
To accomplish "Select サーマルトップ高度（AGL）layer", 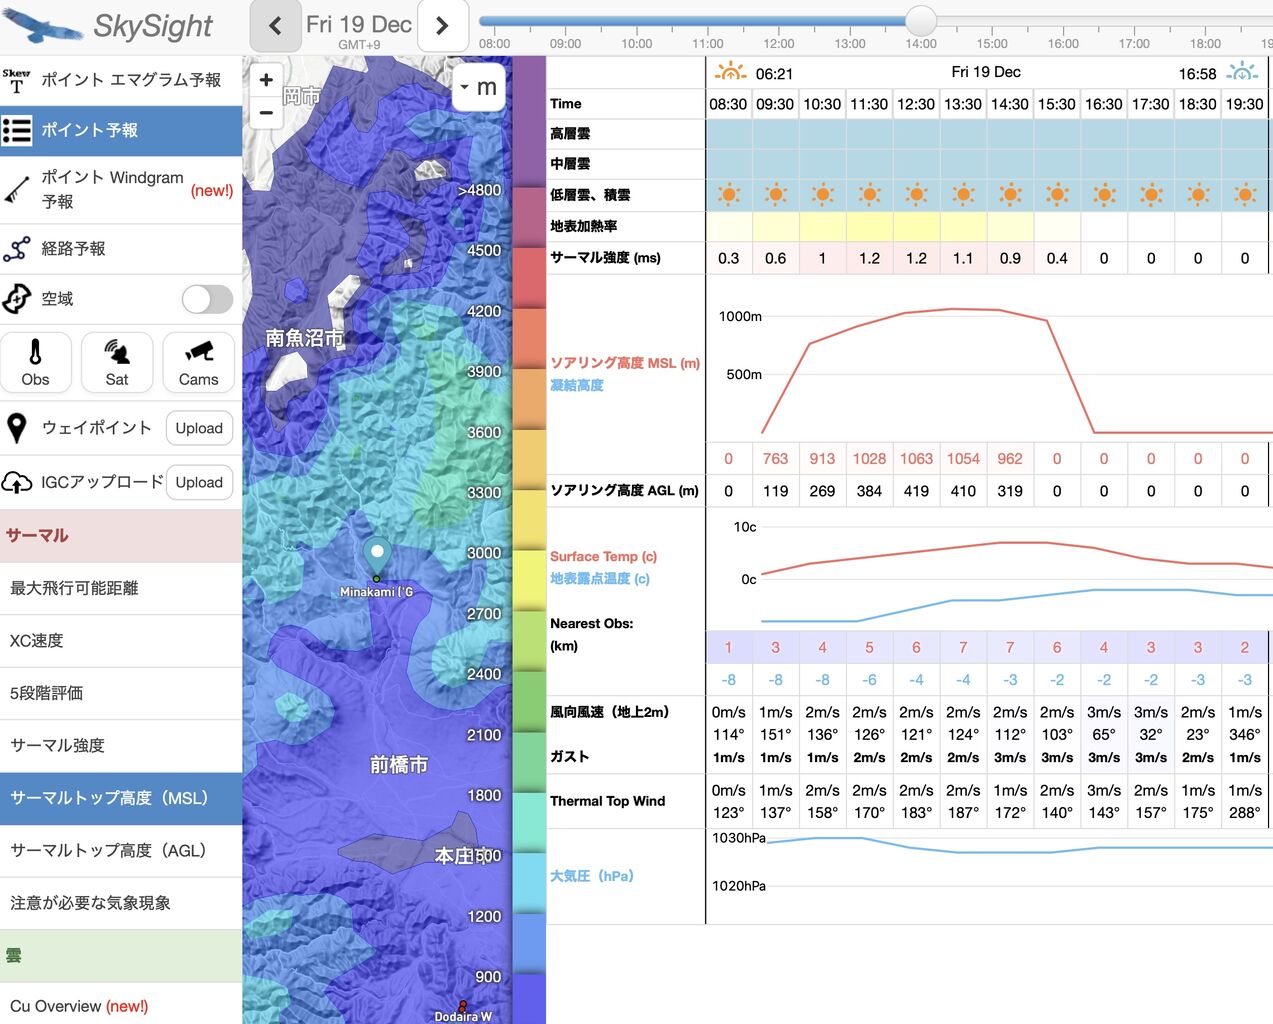I will click(121, 850).
